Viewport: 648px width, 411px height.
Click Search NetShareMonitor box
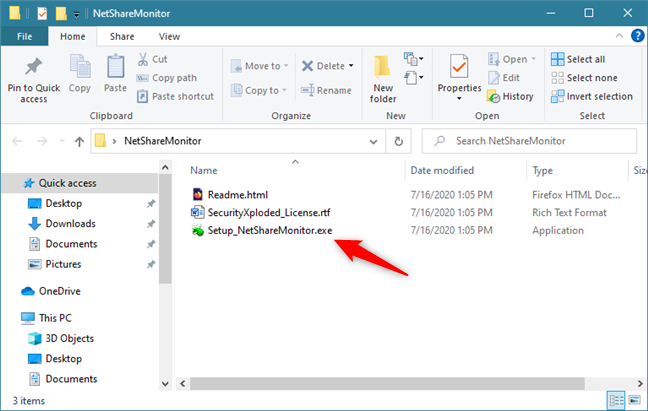tap(529, 141)
